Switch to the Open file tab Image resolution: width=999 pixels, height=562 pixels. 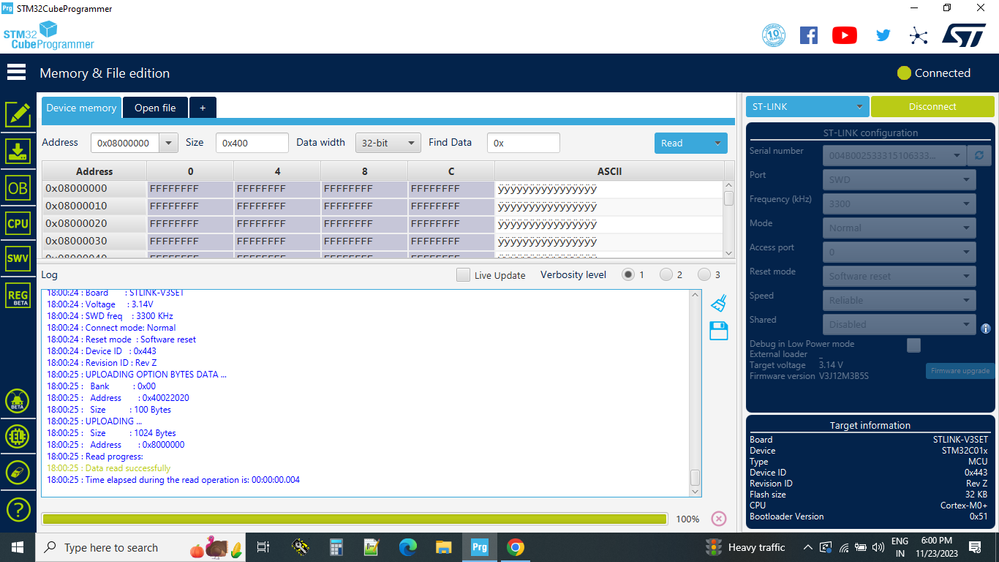point(155,108)
